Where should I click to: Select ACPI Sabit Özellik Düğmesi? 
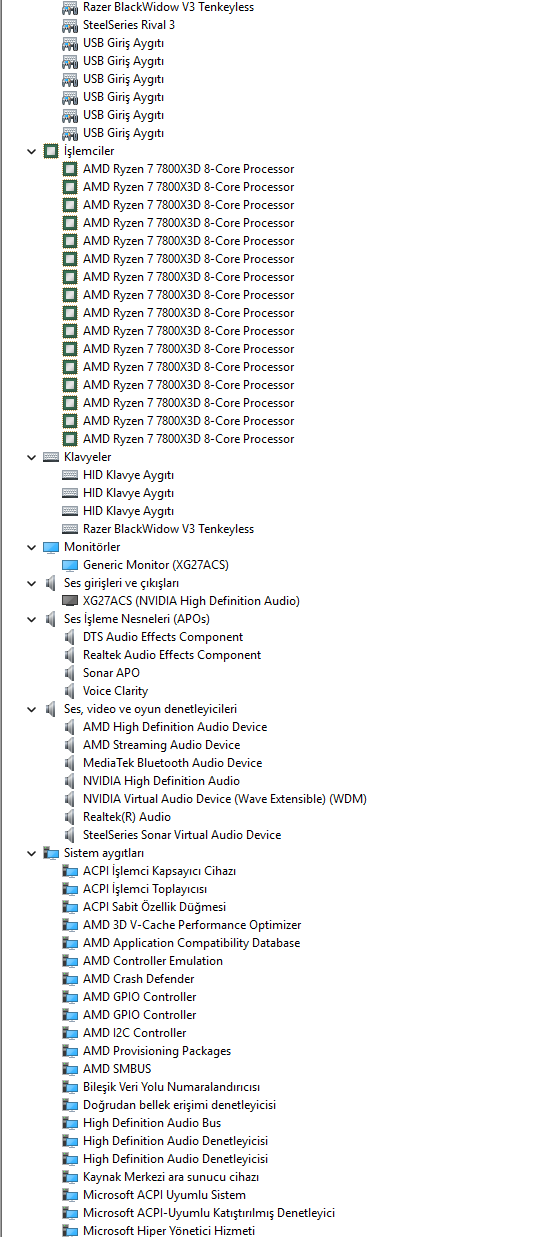point(154,907)
